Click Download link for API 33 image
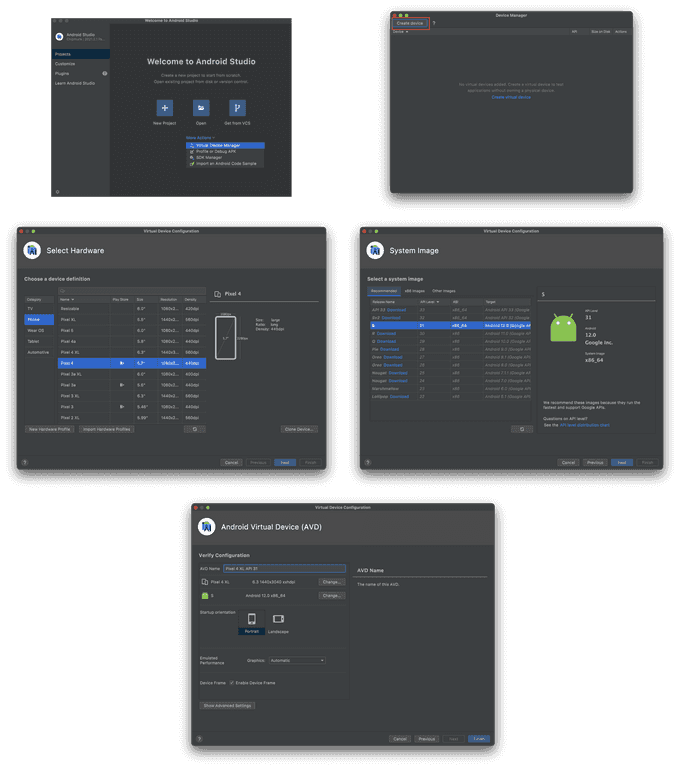The height and width of the screenshot is (768, 680). pos(396,310)
